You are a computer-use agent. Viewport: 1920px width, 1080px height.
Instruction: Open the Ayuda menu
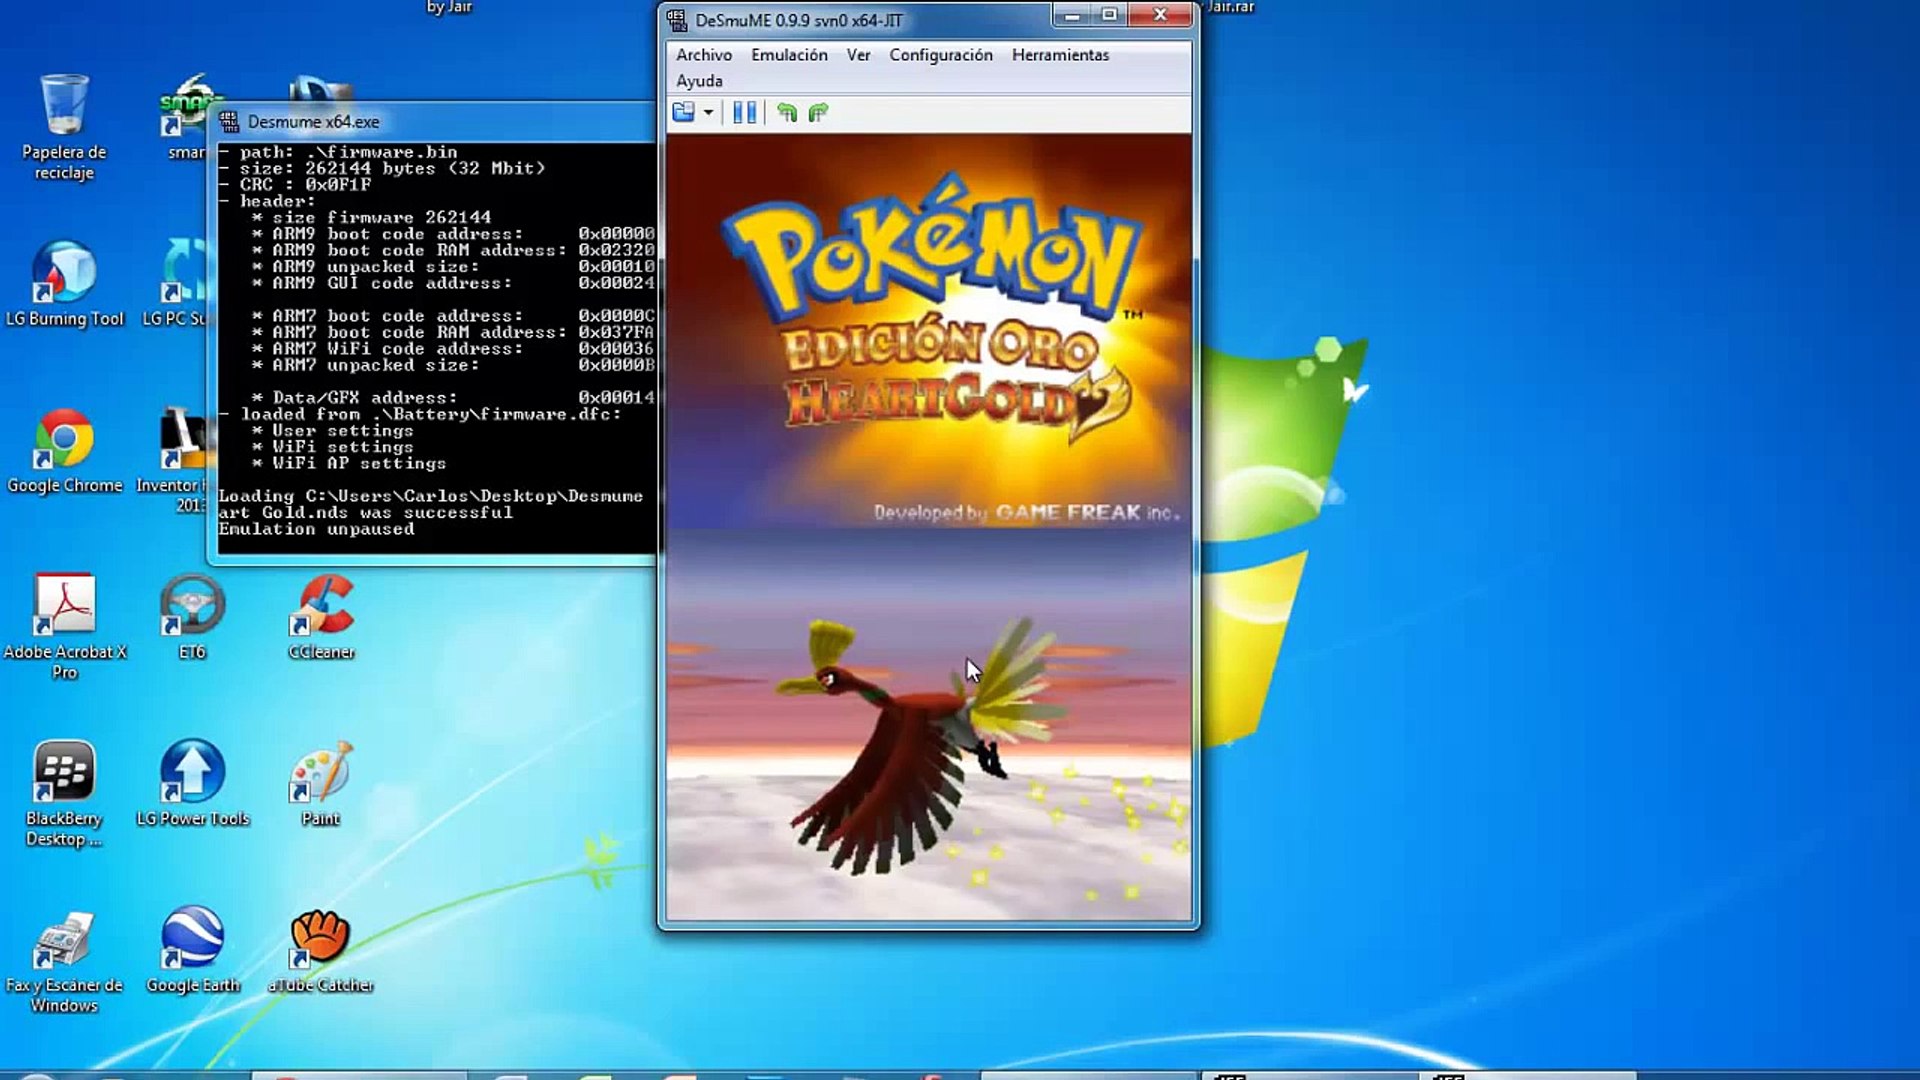coord(699,80)
